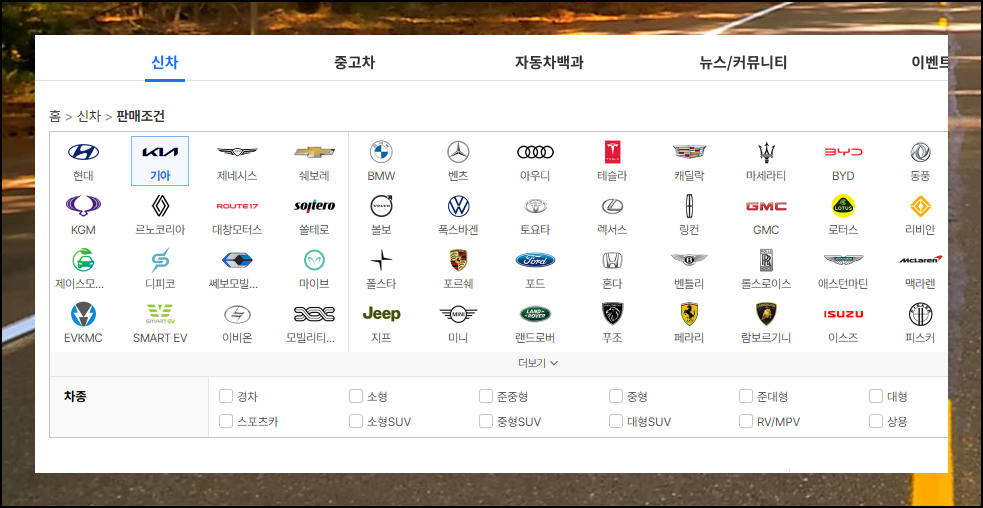
Task: Select the Porsche (포르쉐) crest logo
Action: [458, 260]
